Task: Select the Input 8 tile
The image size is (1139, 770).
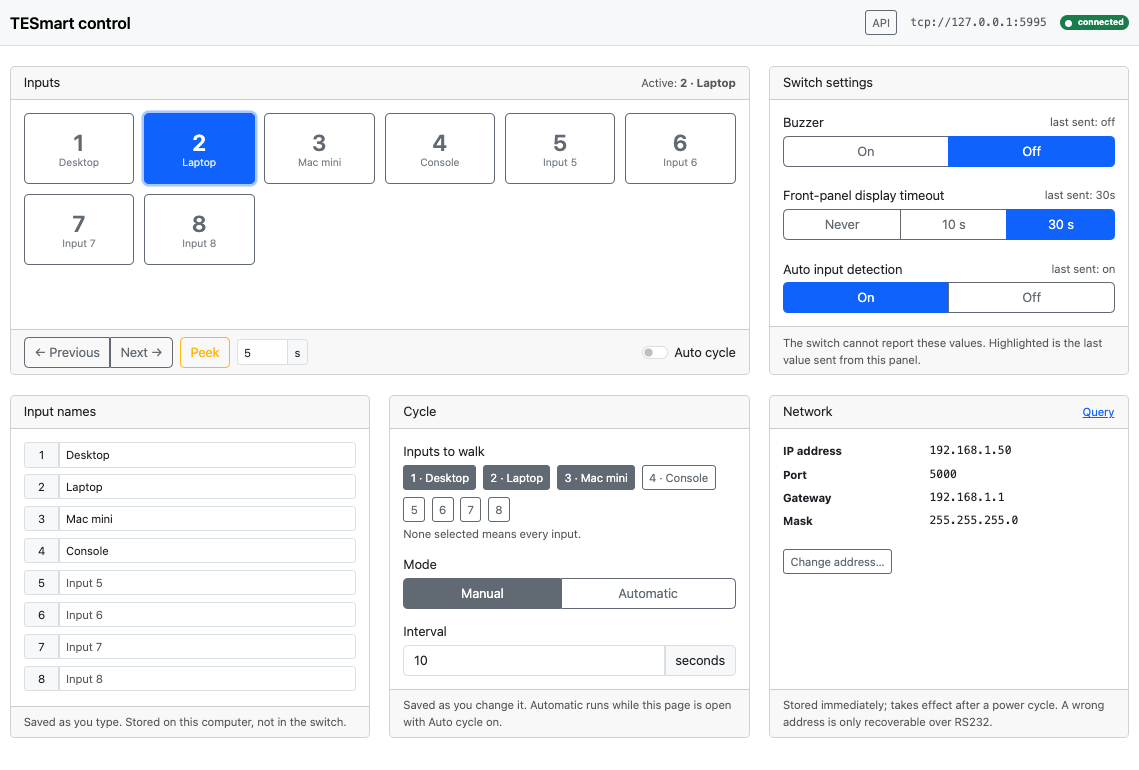Action: tap(199, 230)
